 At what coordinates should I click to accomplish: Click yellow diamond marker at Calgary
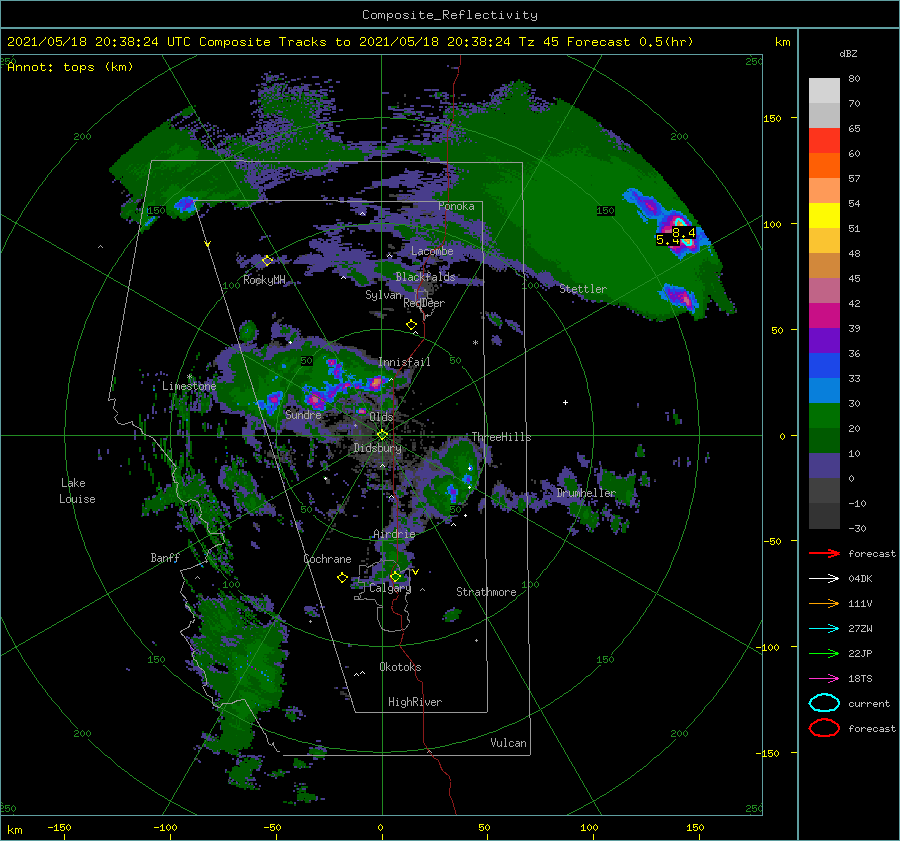[395, 576]
